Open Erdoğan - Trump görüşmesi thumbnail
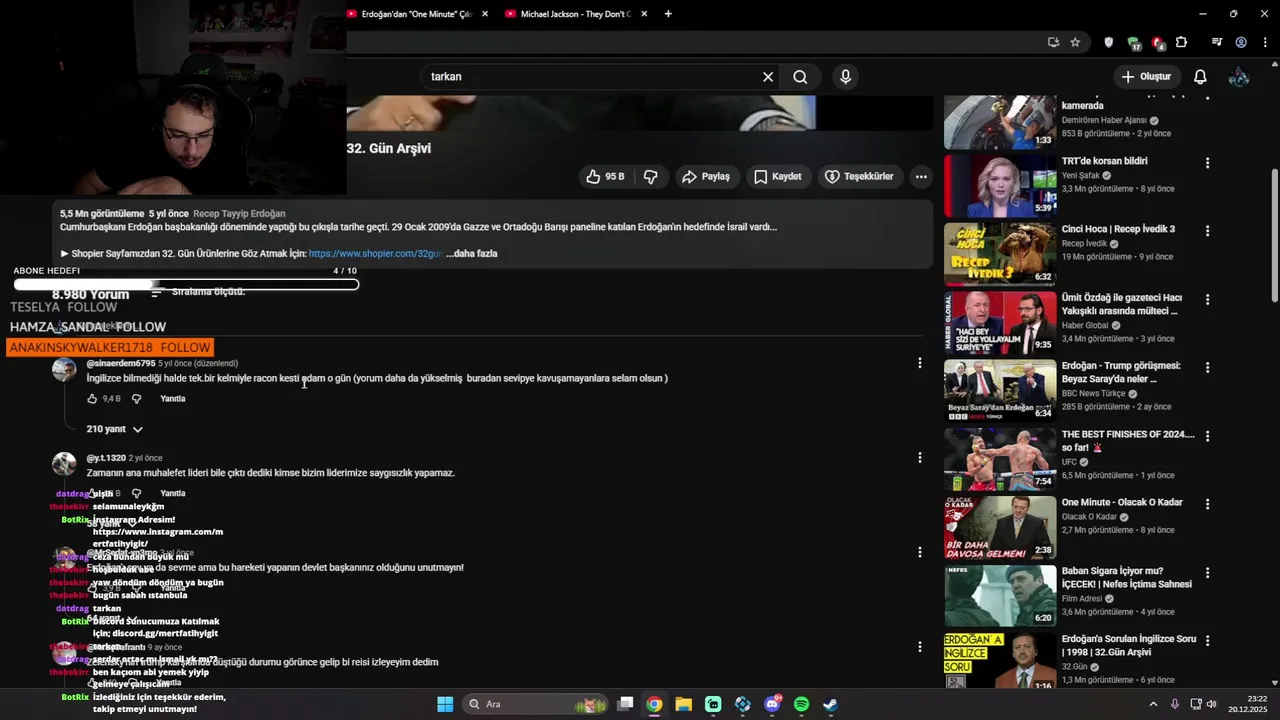The height and width of the screenshot is (720, 1280). [x=1000, y=390]
